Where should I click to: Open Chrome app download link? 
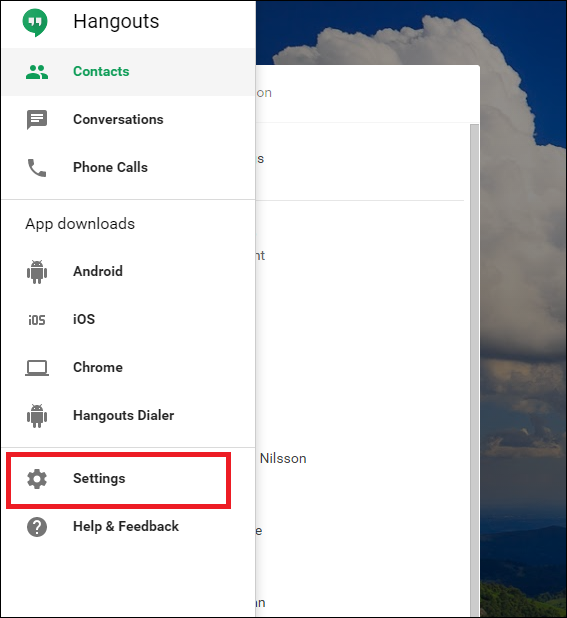[128, 368]
